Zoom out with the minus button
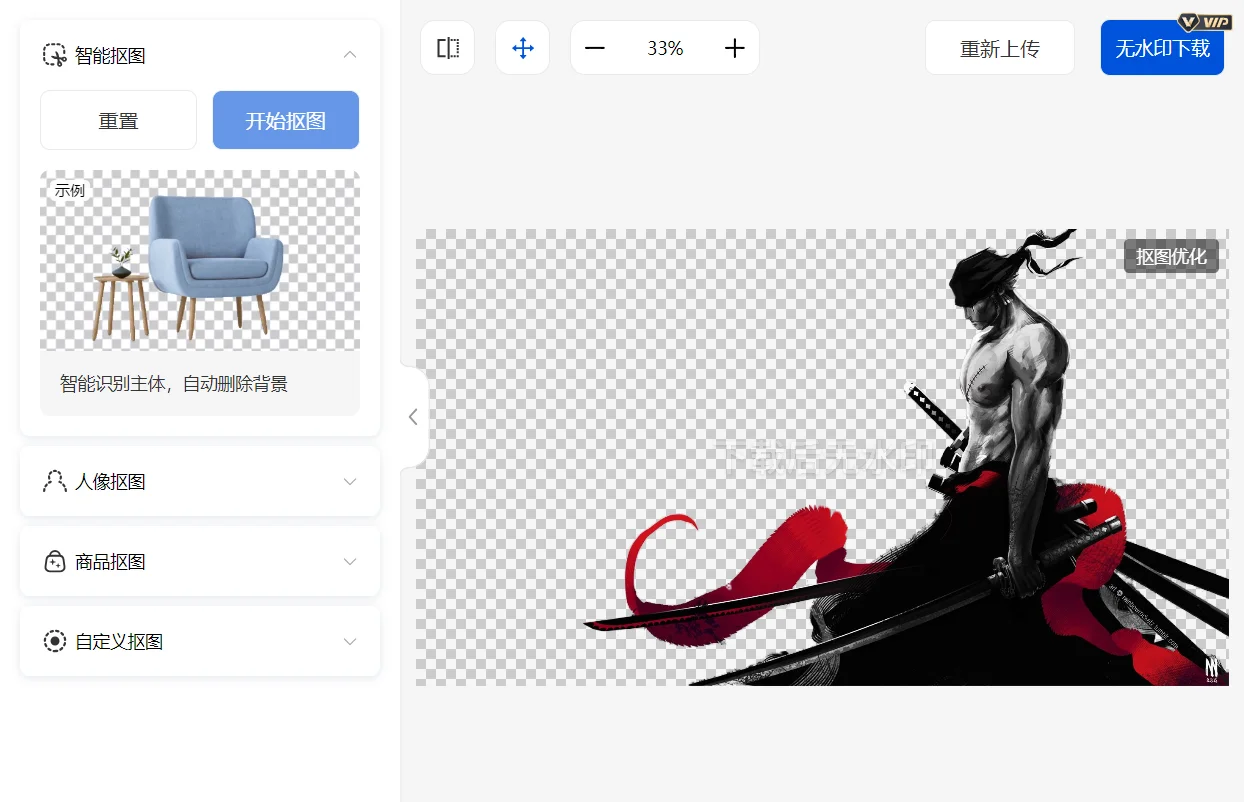Image resolution: width=1244 pixels, height=802 pixels. tap(595, 48)
